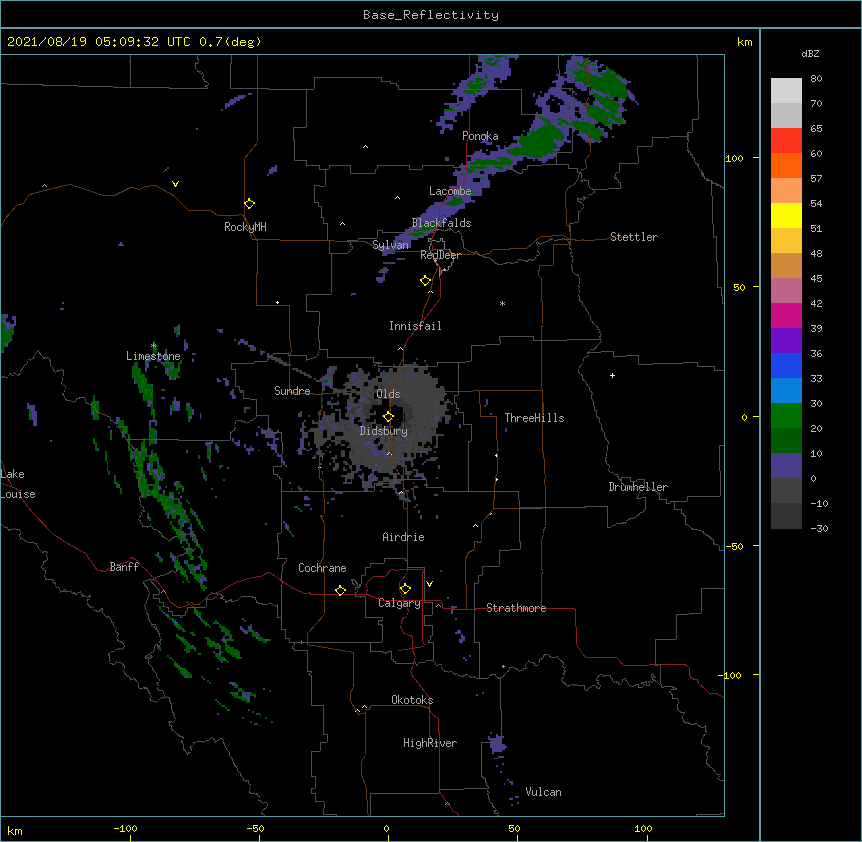Click the RedDeer city label
The width and height of the screenshot is (862, 842).
click(x=440, y=255)
